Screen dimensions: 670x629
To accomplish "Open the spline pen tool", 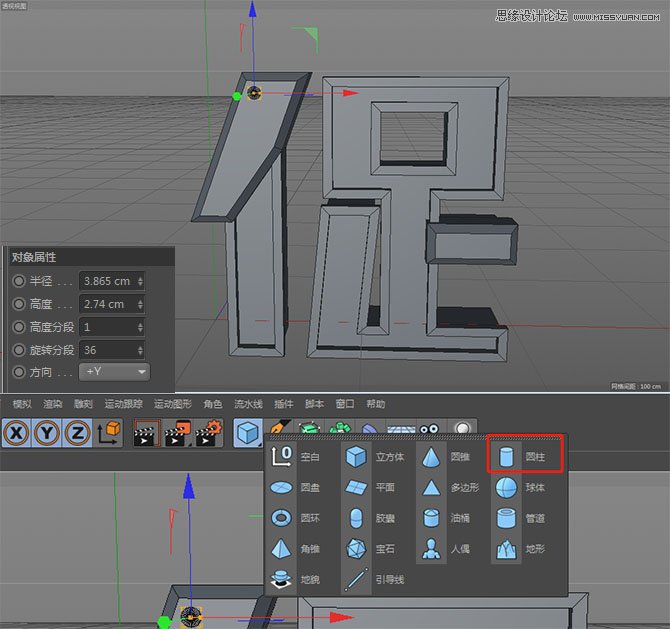I will 279,426.
